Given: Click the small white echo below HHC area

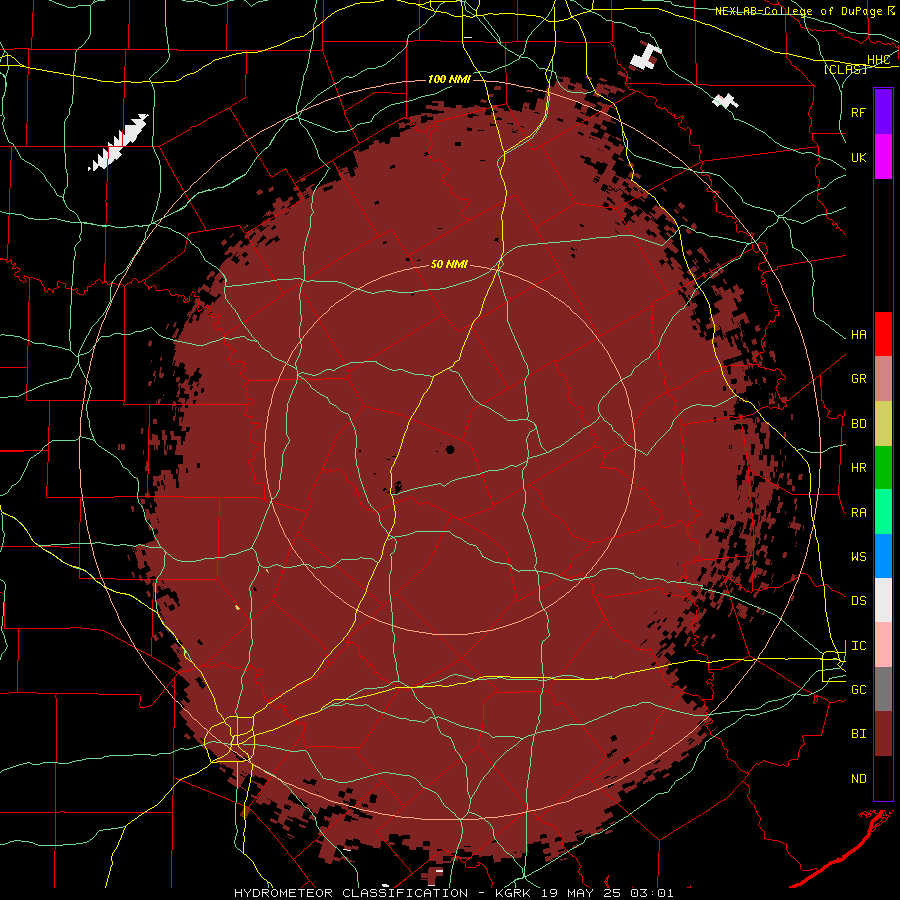Looking at the screenshot, I should 726,102.
